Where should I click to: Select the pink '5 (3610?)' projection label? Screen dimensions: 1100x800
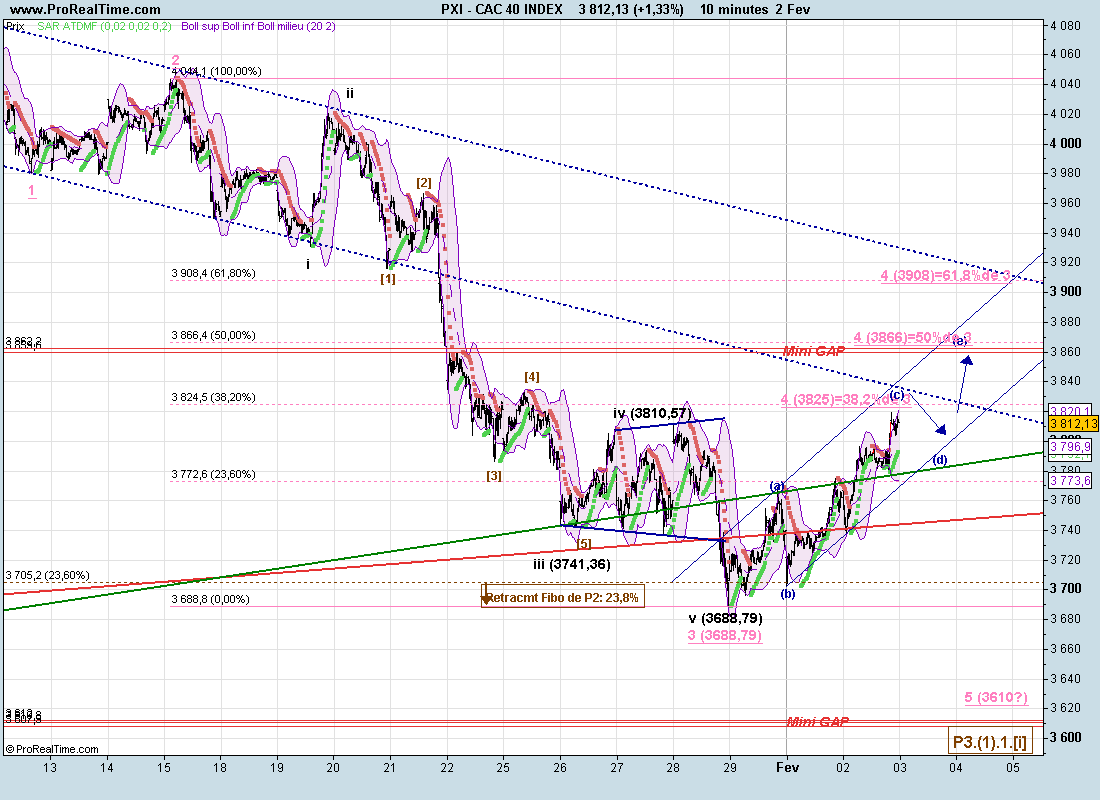(996, 697)
